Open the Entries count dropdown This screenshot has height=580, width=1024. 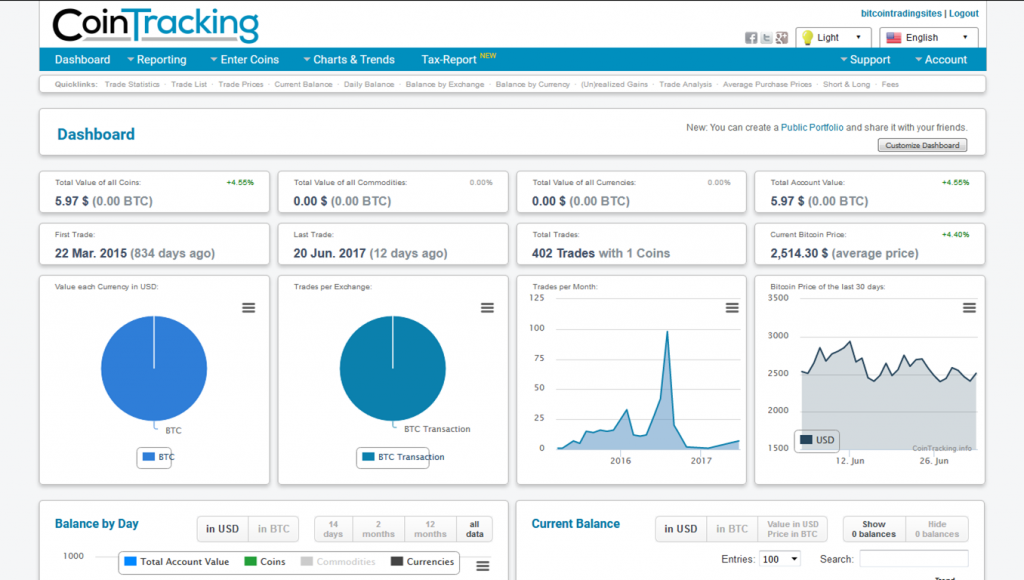780,559
